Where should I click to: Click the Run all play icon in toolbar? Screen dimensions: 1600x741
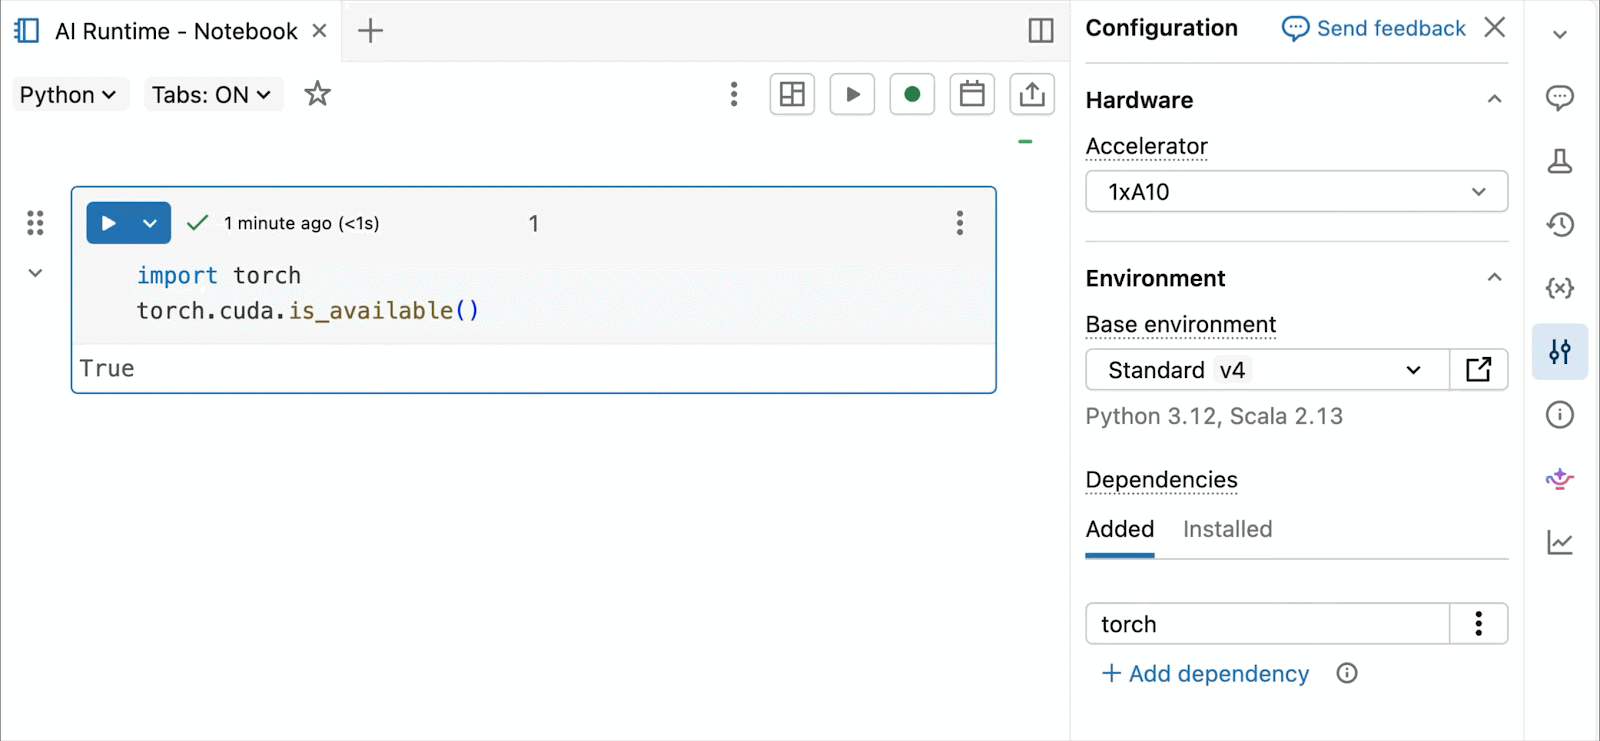[852, 95]
